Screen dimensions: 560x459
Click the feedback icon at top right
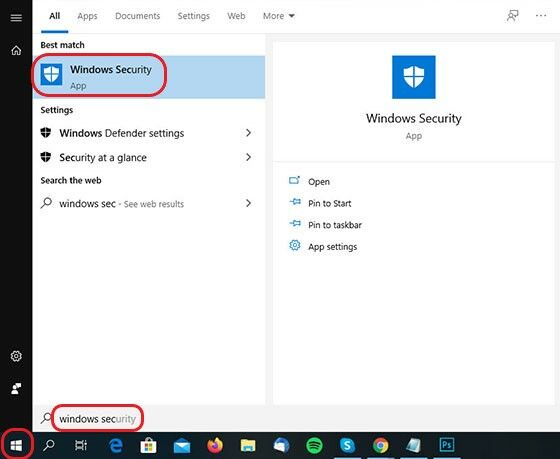coord(512,16)
